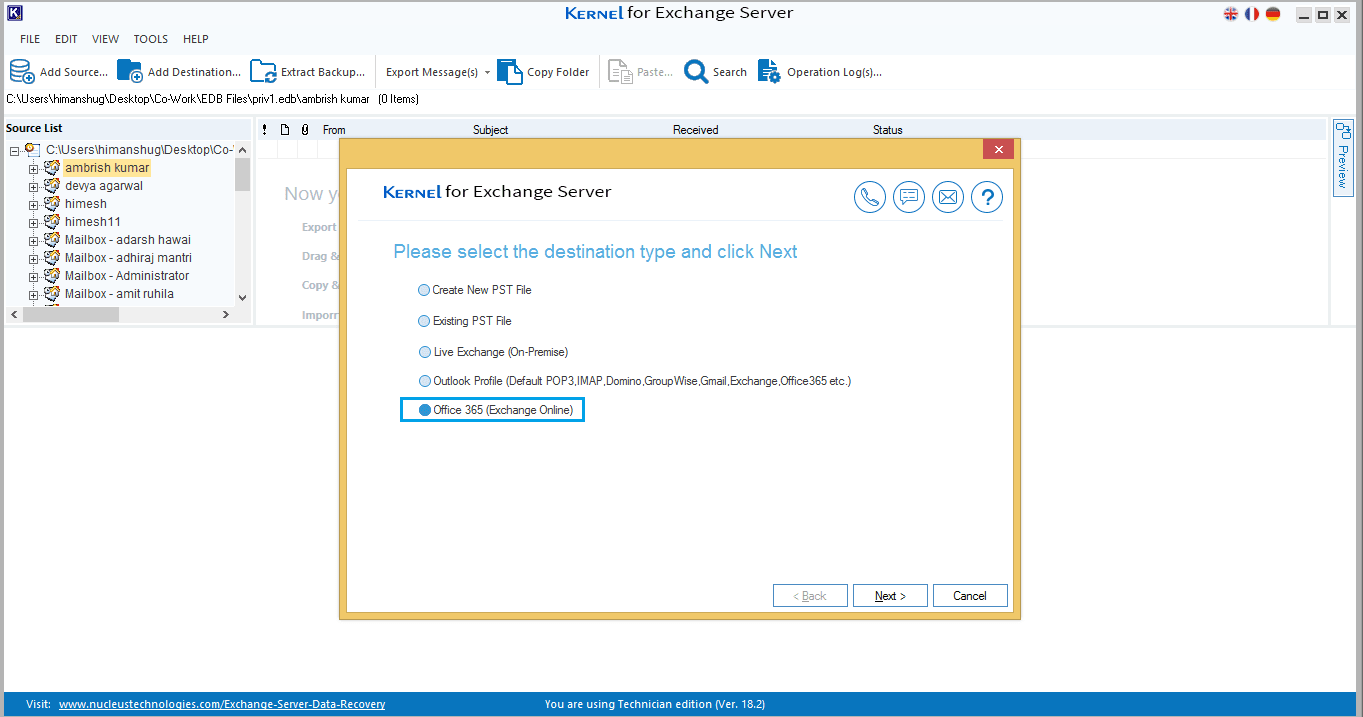
Task: Select the Mailbox - adhiraj mantri item
Action: pyautogui.click(x=128, y=258)
